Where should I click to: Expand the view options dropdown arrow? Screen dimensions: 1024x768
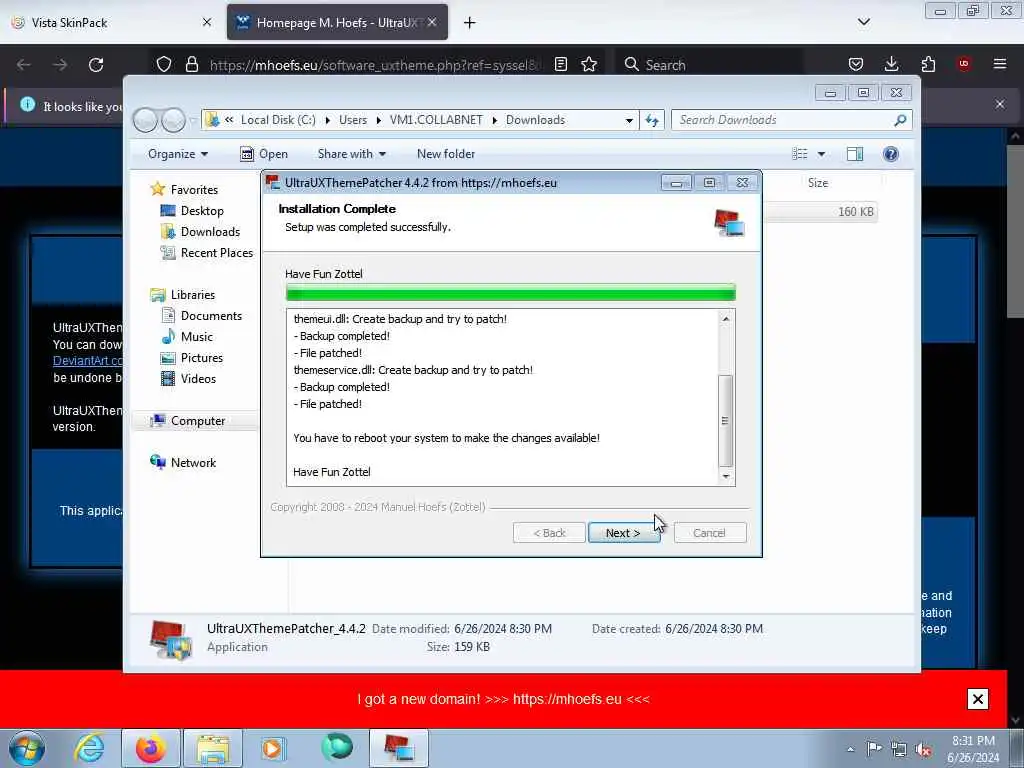(x=822, y=154)
